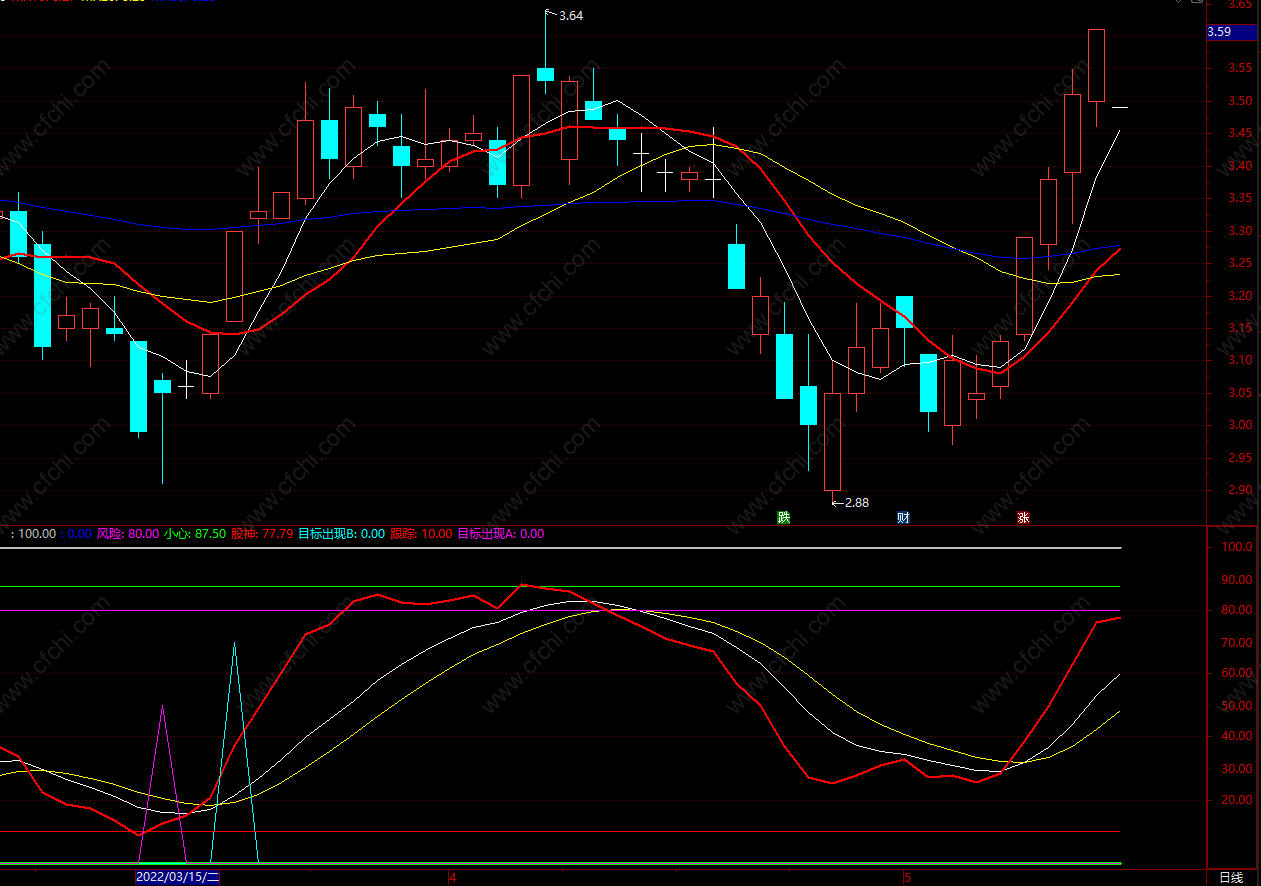This screenshot has height=886, width=1261.
Task: Select the 2022/03/15/二 date label
Action: [177, 877]
